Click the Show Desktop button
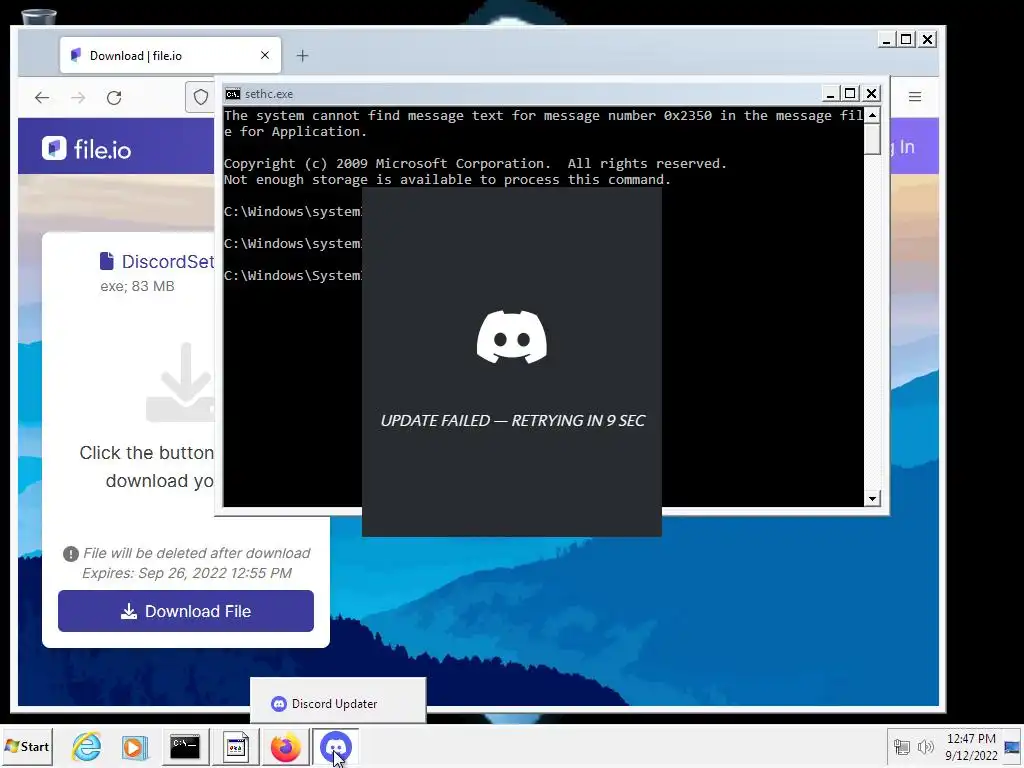 coord(1013,746)
